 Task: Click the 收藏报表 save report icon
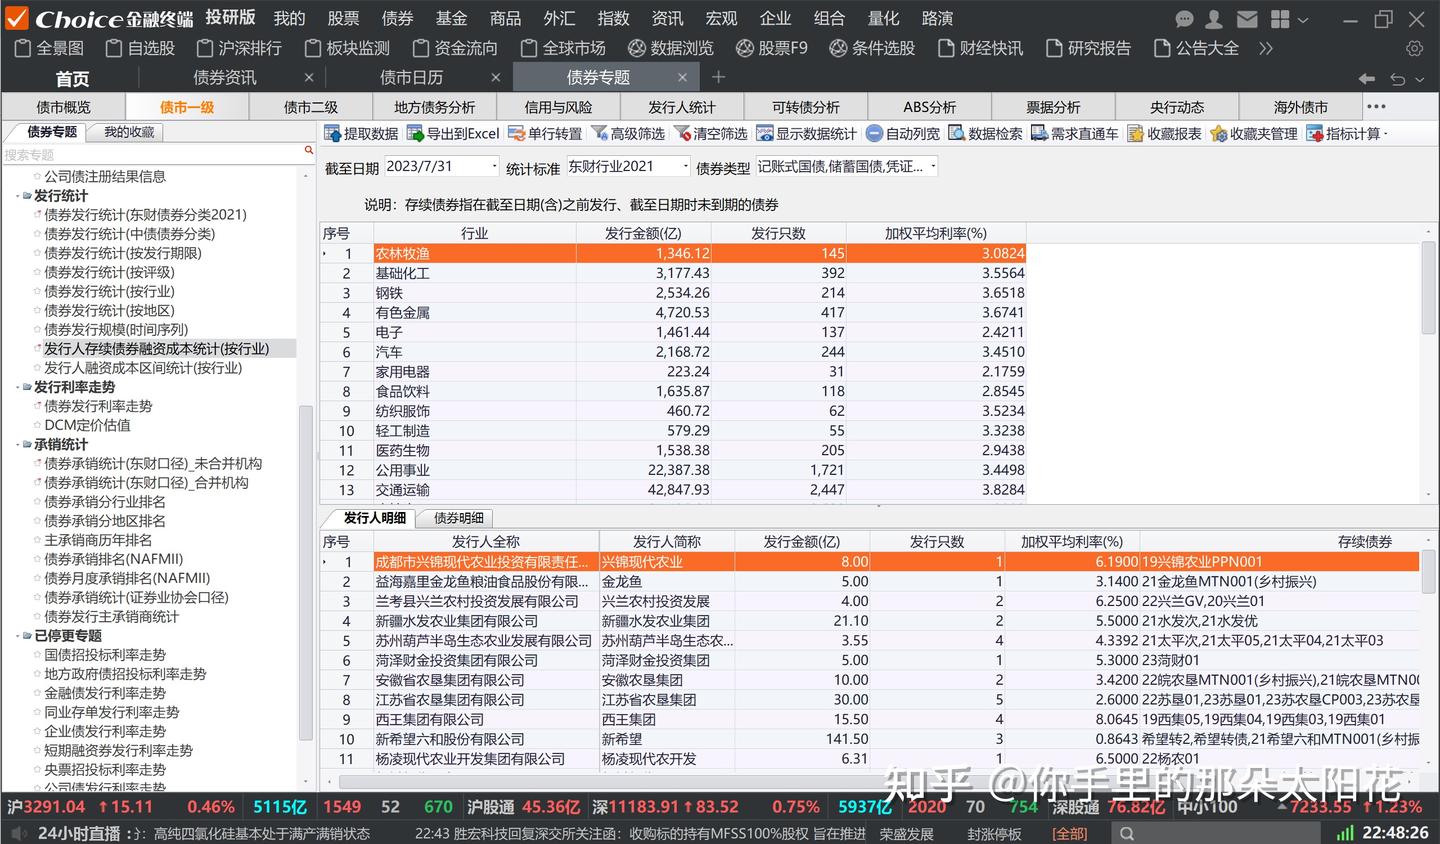coord(1163,132)
